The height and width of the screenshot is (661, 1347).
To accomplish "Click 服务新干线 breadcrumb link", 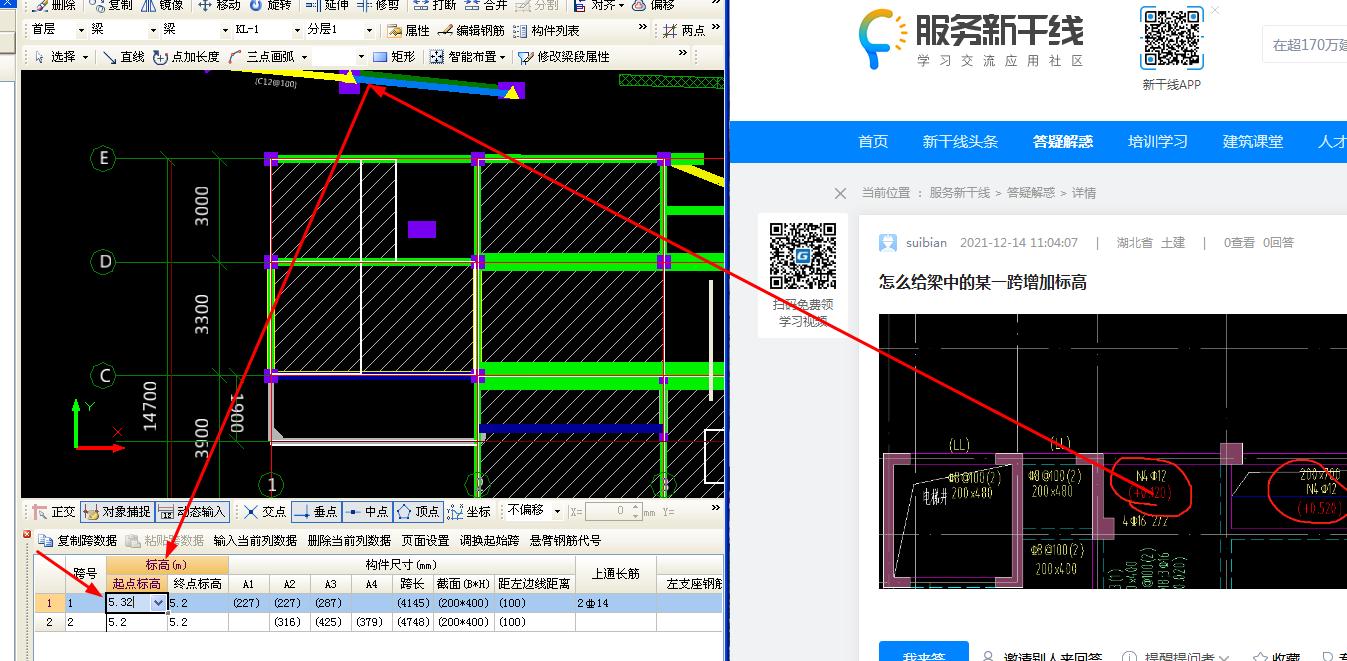I will (x=959, y=193).
